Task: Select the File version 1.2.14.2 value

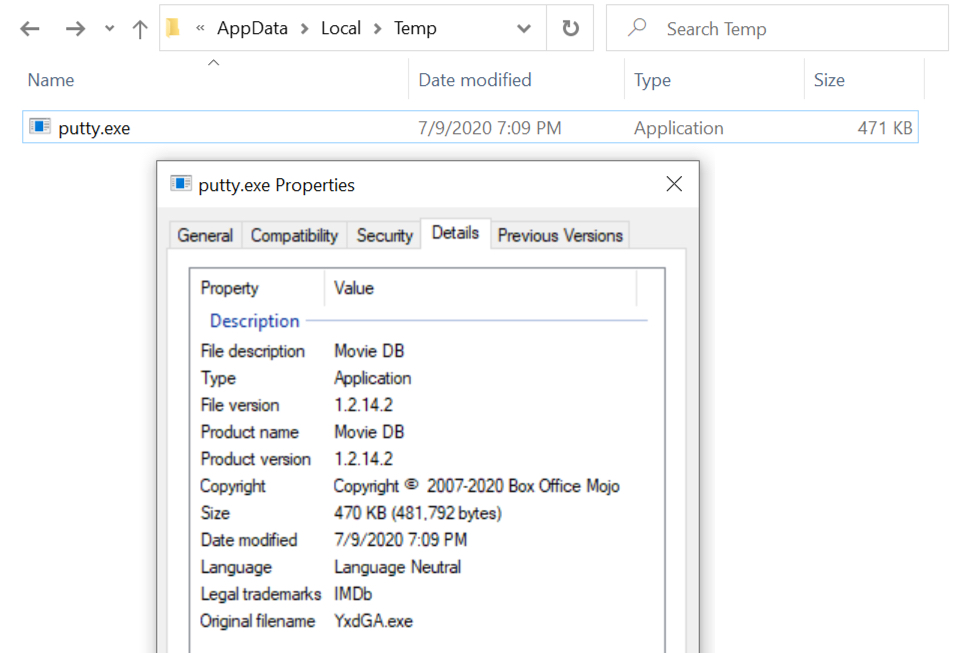Action: point(363,405)
